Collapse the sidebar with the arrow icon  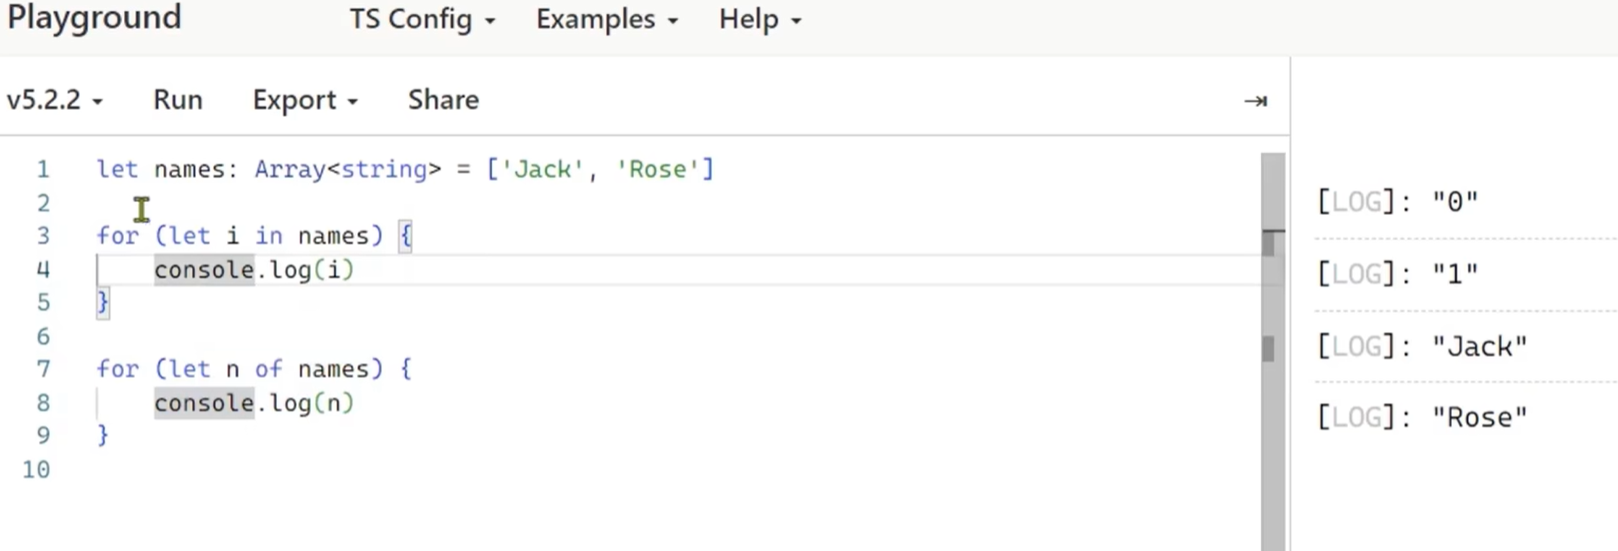click(x=1255, y=101)
